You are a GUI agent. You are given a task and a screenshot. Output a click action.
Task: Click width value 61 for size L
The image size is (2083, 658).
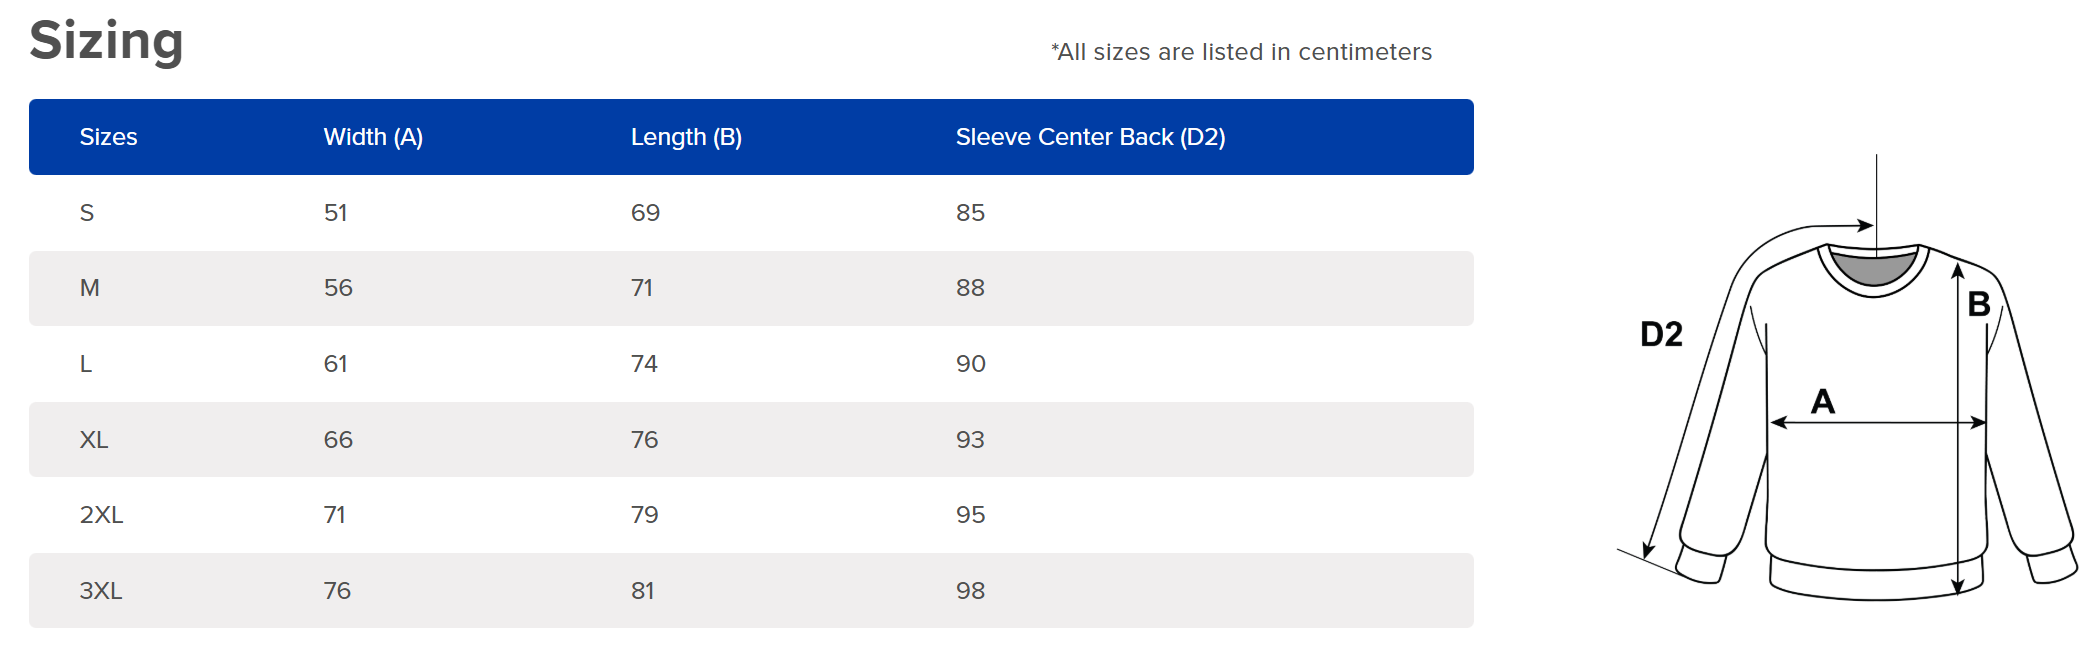click(x=336, y=364)
